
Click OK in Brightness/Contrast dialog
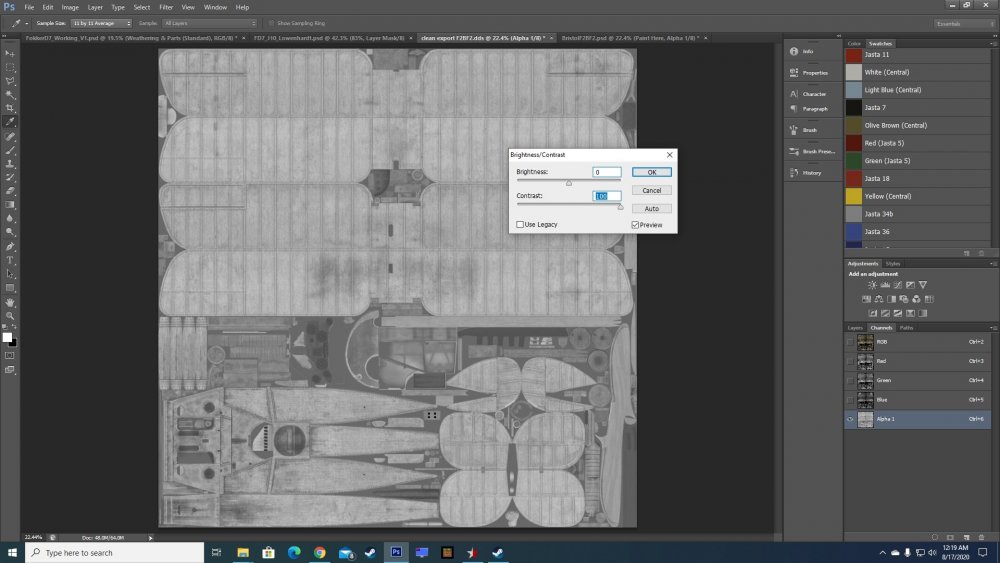pos(651,172)
